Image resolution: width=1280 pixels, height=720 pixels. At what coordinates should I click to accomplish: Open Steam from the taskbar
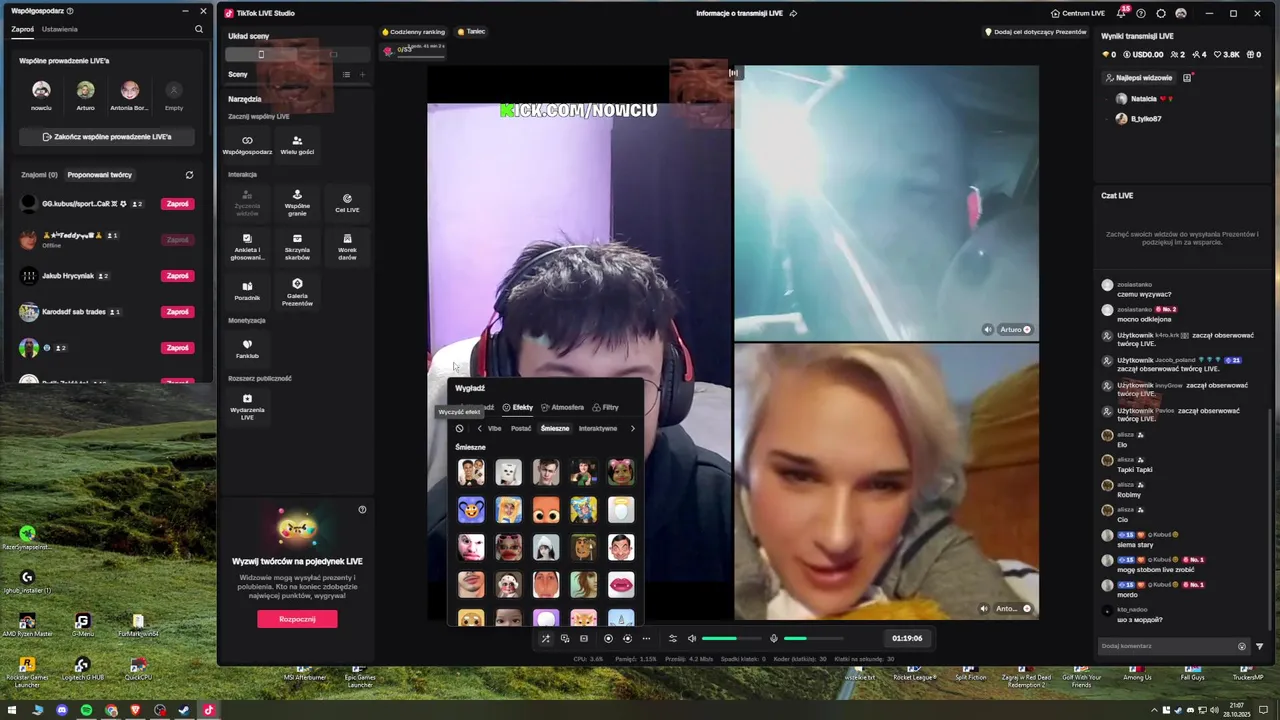click(x=184, y=711)
